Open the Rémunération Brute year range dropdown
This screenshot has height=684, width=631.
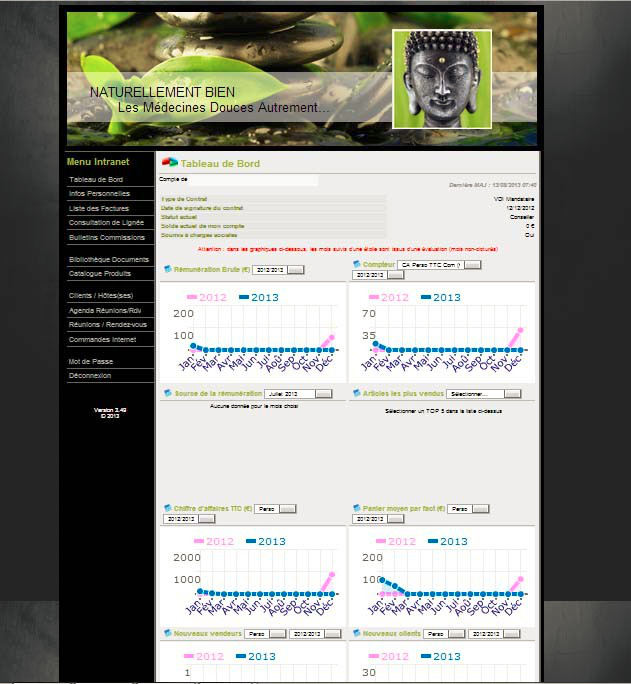278,270
